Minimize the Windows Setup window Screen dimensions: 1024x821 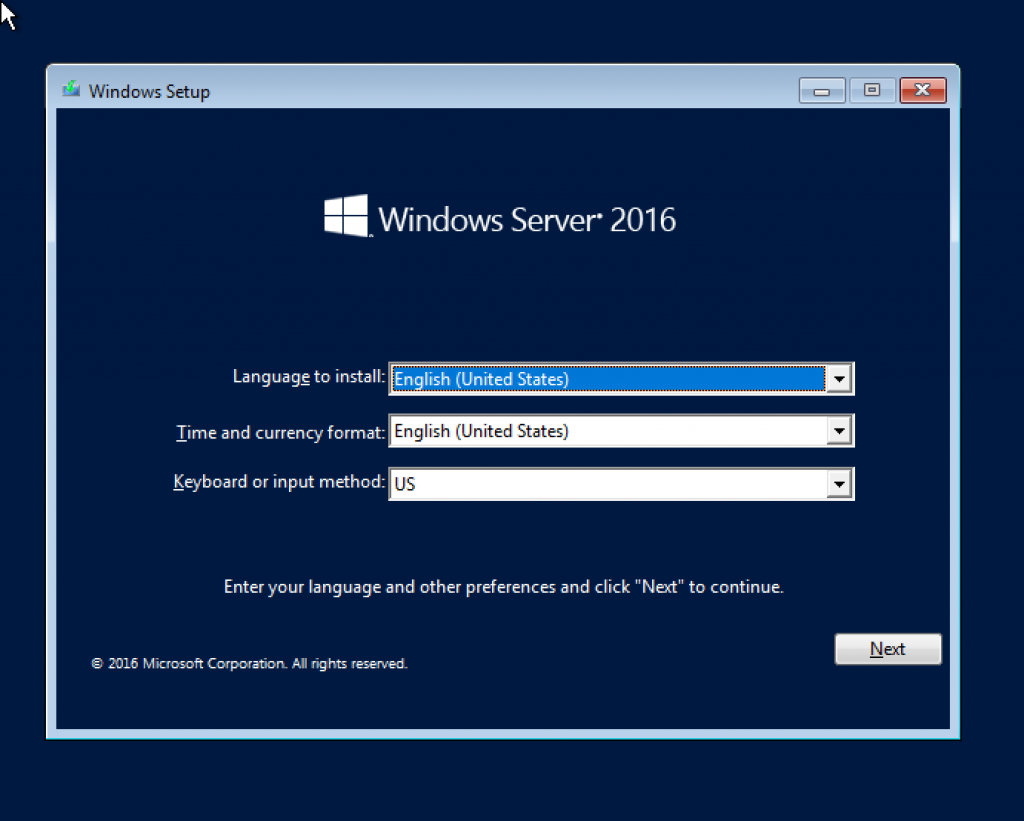tap(821, 89)
